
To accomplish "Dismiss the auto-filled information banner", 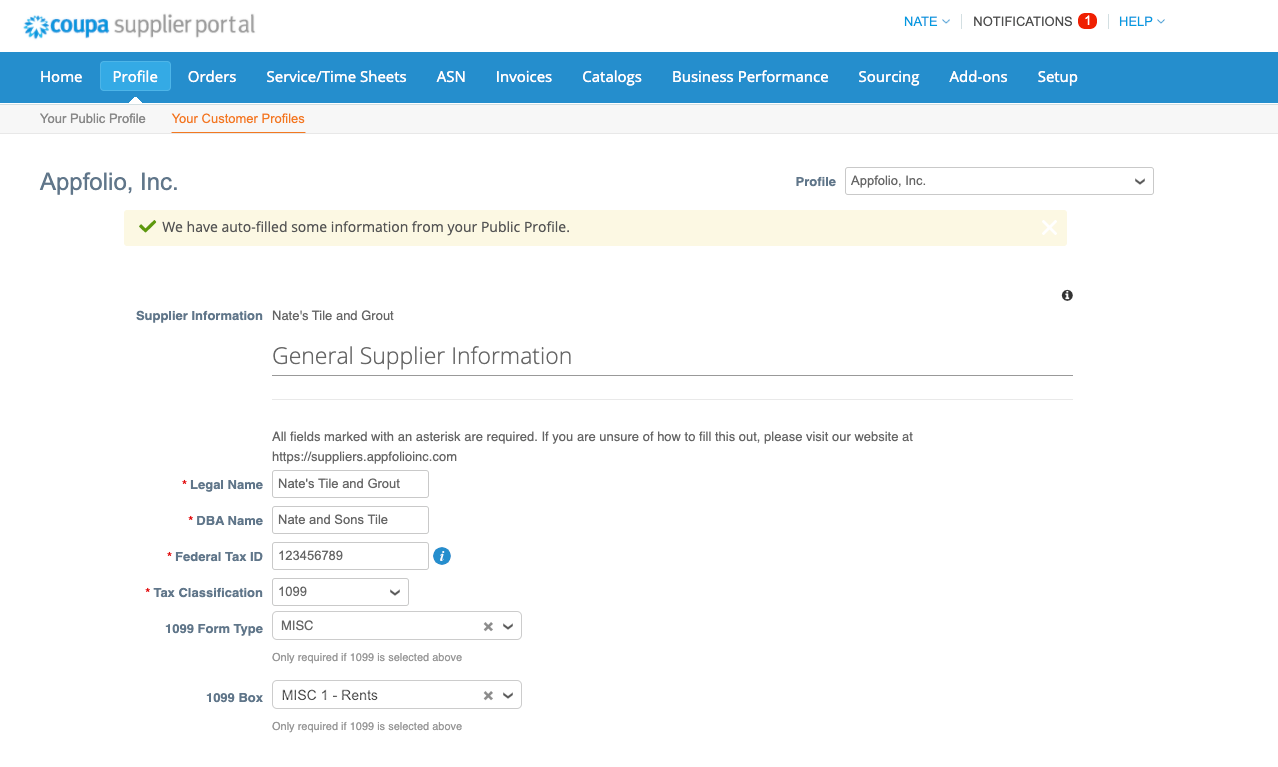I will [x=1048, y=227].
